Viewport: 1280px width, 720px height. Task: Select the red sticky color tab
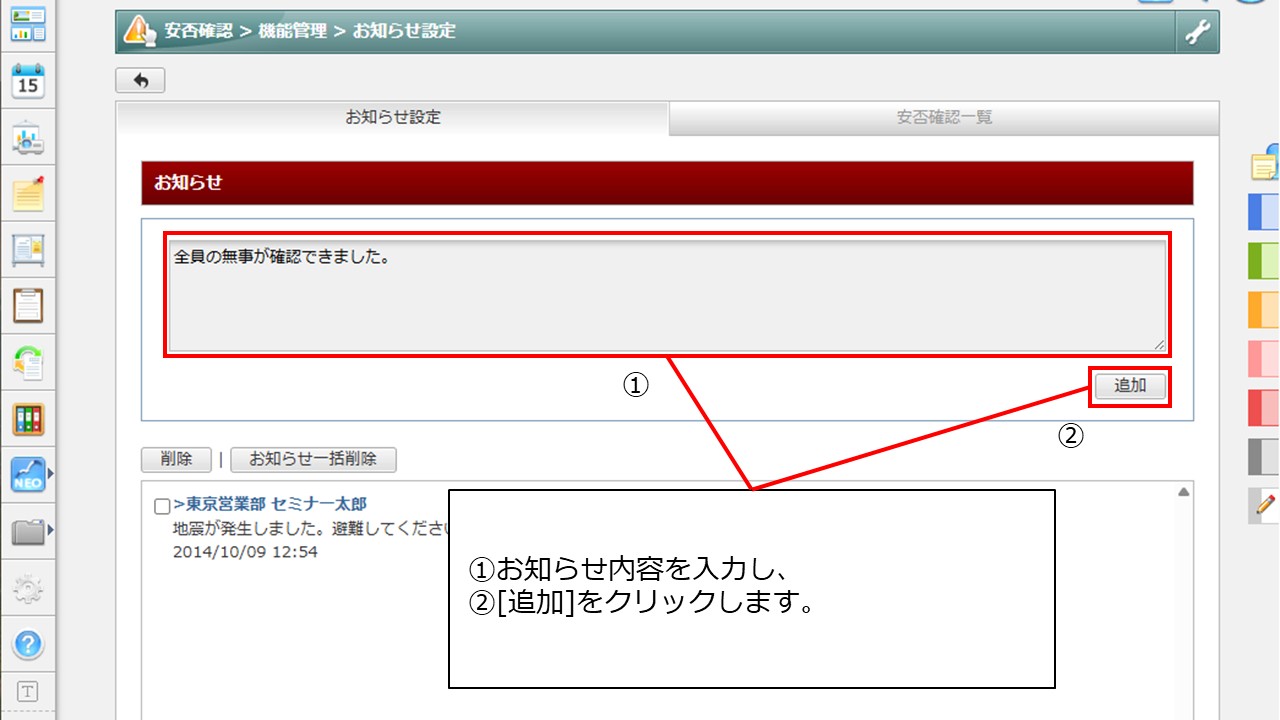pyautogui.click(x=1264, y=407)
